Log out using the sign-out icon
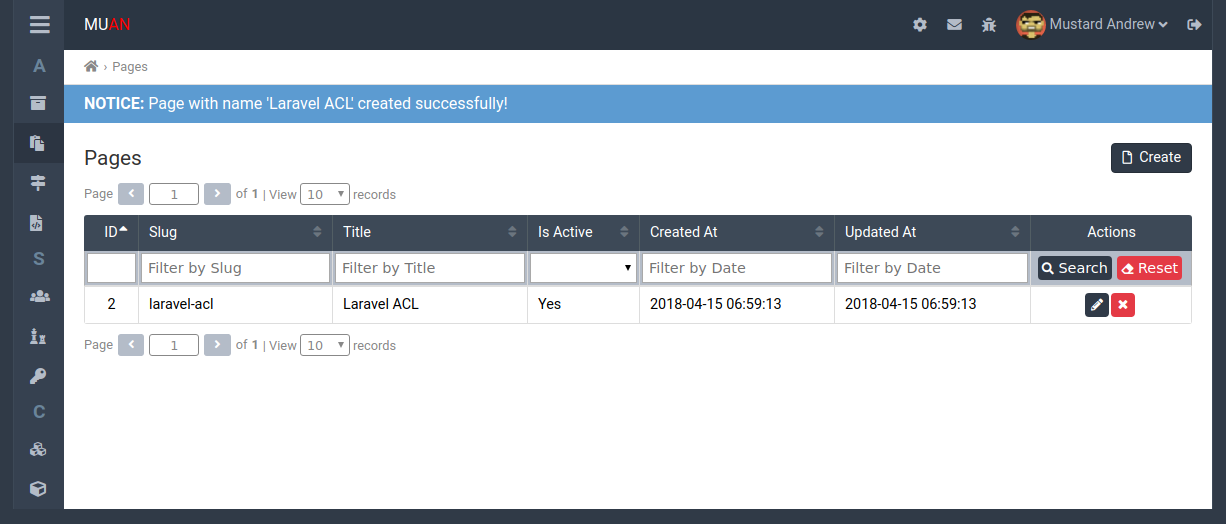The width and height of the screenshot is (1226, 524). tap(1194, 25)
